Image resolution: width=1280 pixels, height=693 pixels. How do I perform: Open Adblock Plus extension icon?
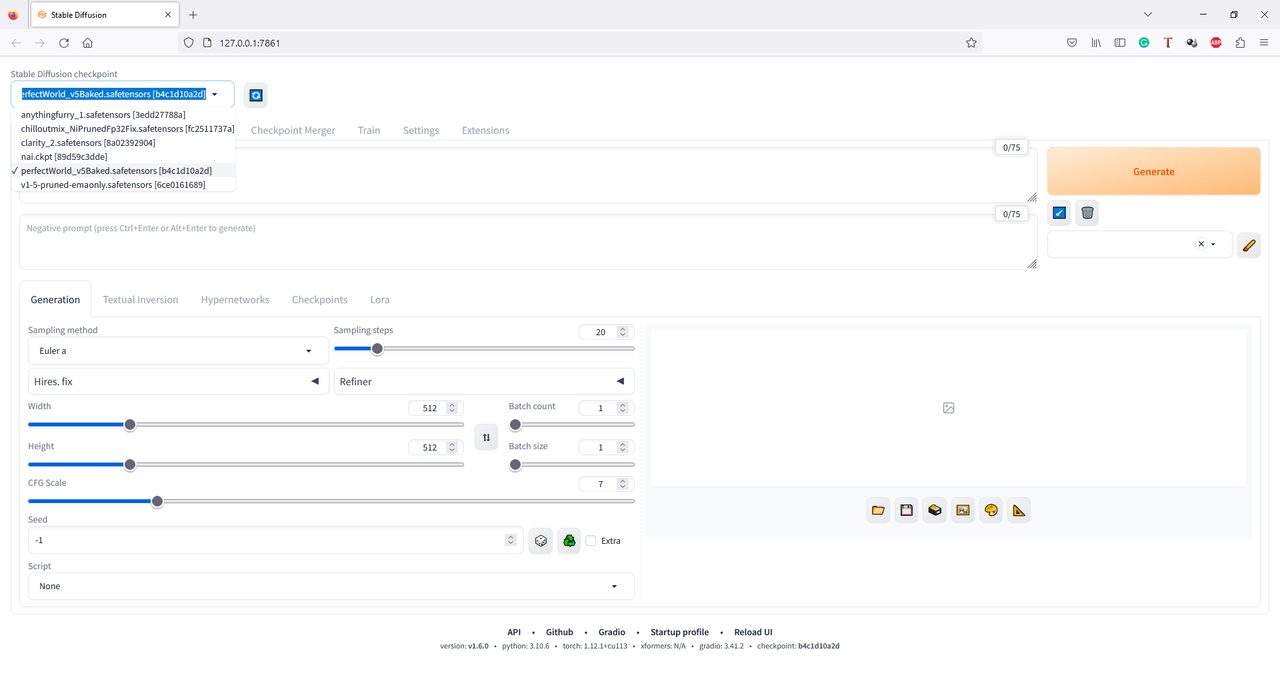(x=1216, y=43)
